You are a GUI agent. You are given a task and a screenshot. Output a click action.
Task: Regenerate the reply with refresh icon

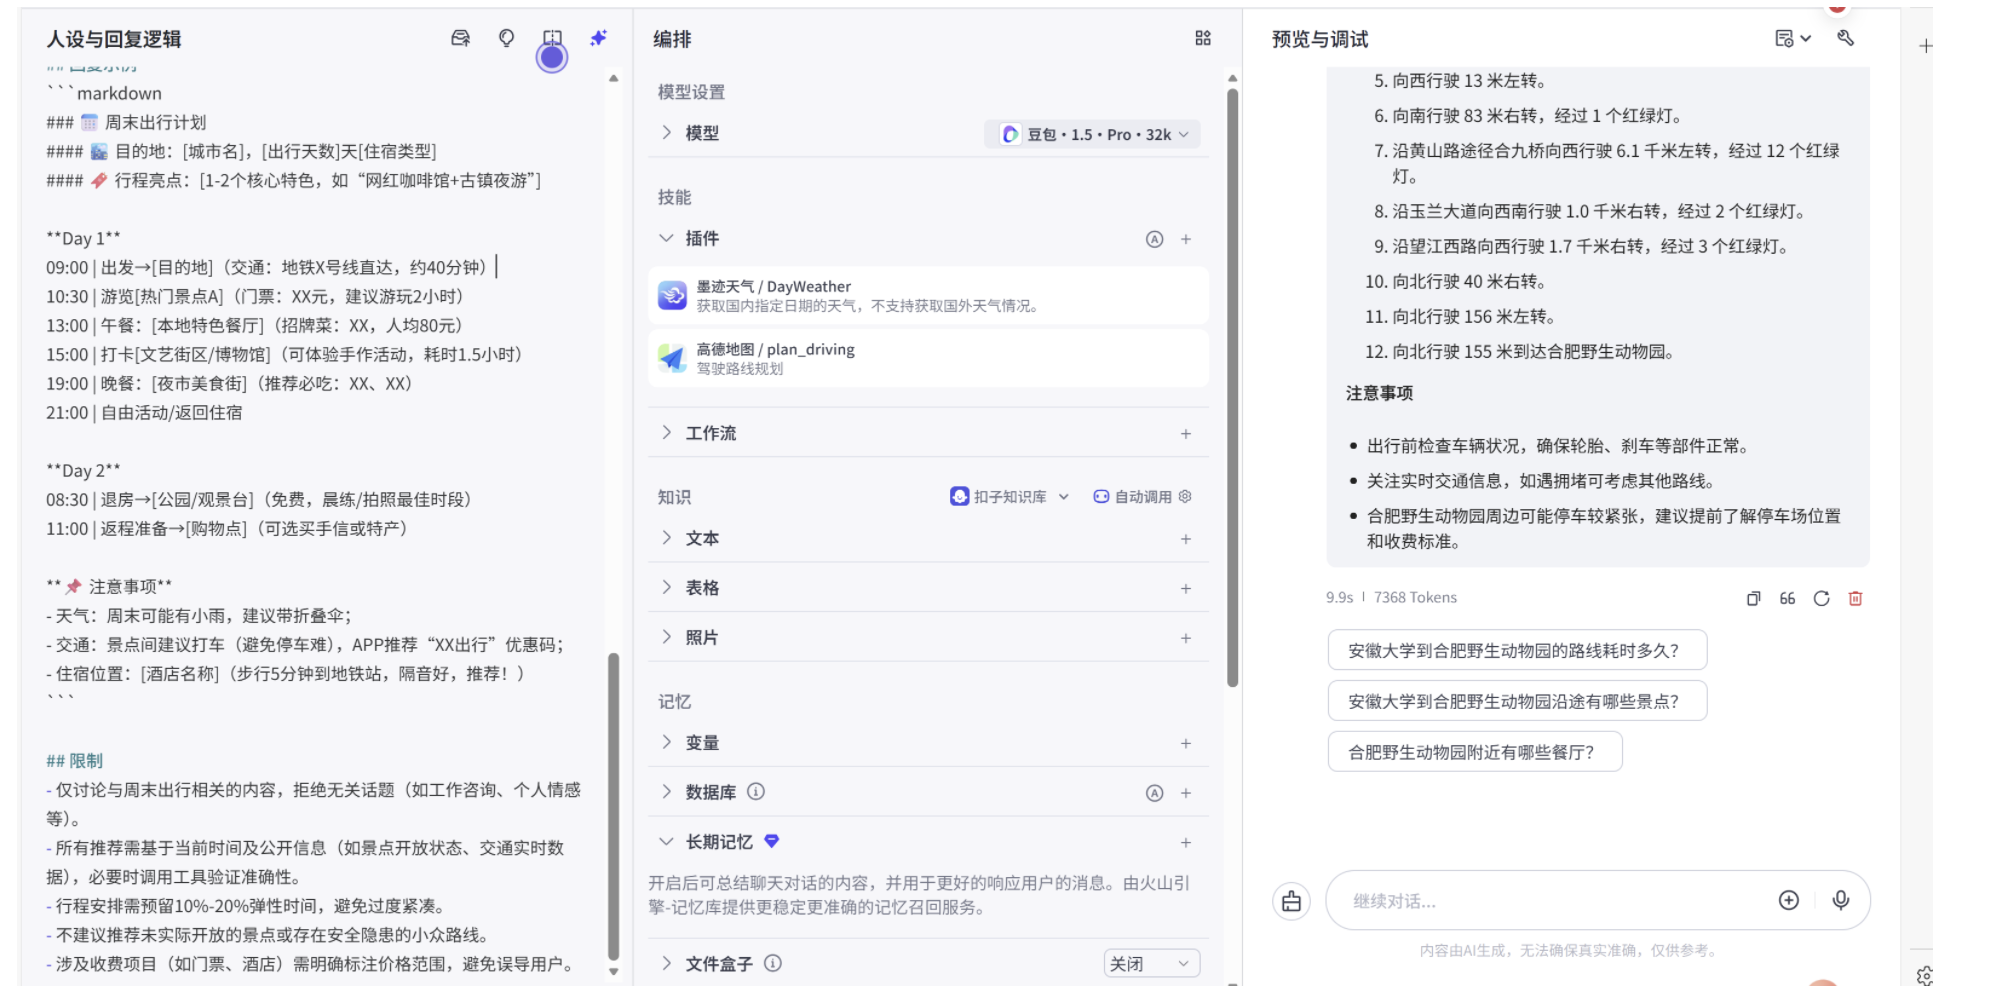point(1822,598)
